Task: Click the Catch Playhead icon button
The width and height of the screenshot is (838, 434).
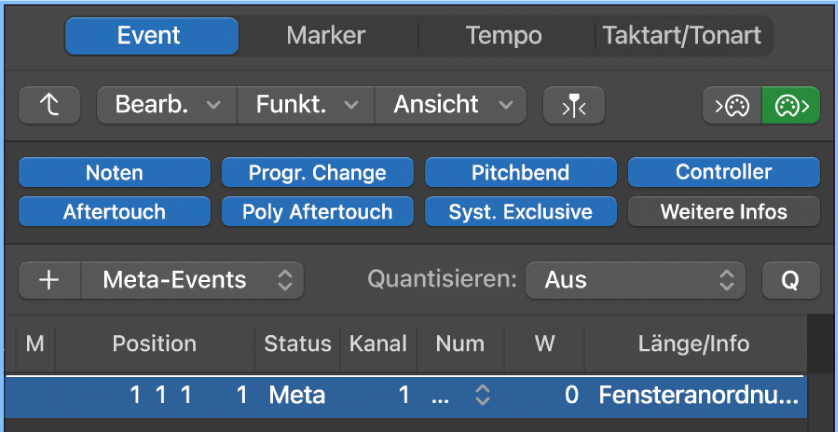Action: 574,105
